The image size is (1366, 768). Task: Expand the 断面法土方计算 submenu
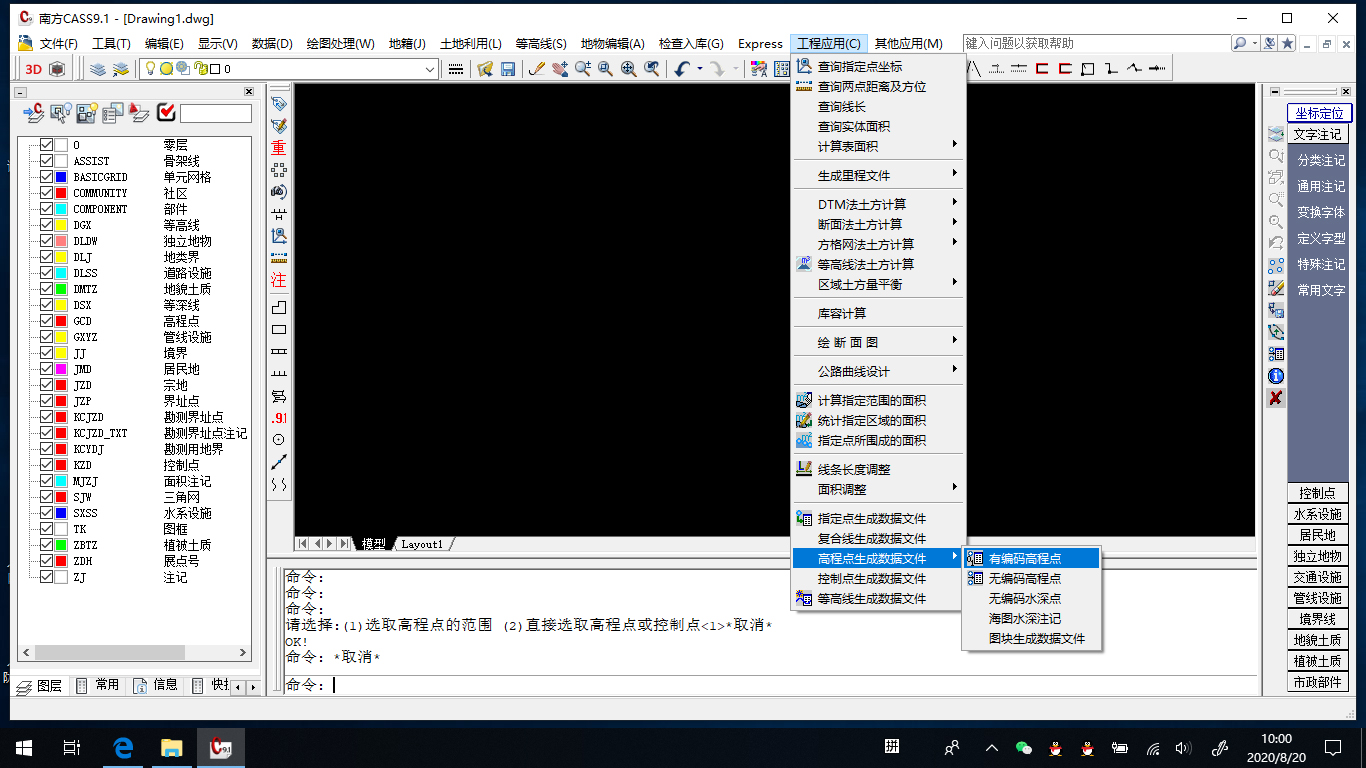pyautogui.click(x=878, y=224)
